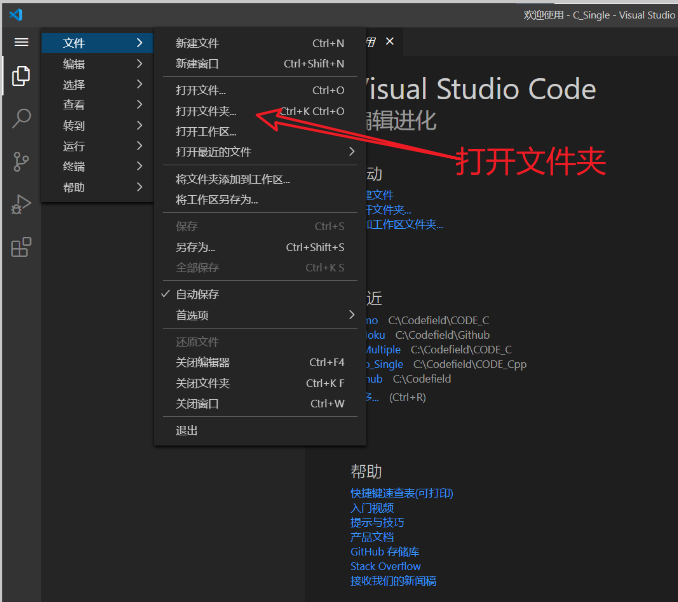
Task: Expand the 文件 menu
Action: click(x=97, y=43)
